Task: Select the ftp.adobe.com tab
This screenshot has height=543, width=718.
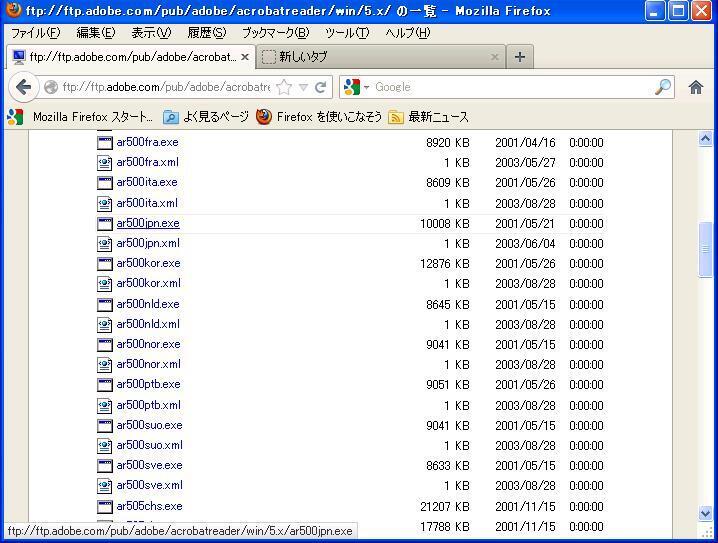Action: (131, 57)
